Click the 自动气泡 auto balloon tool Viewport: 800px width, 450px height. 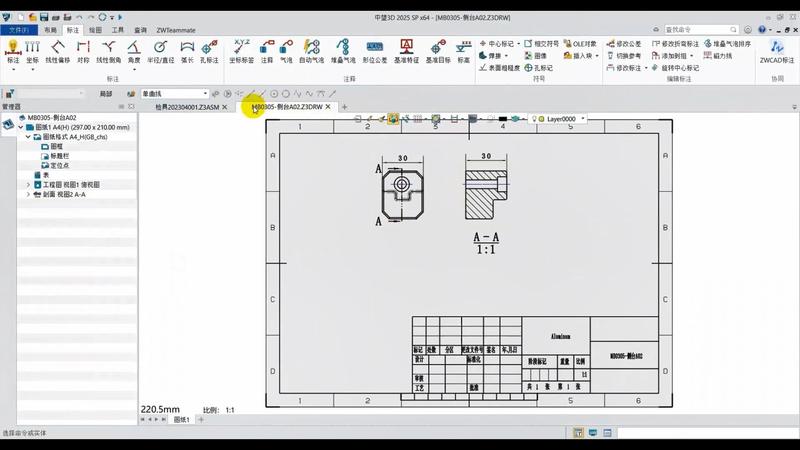pyautogui.click(x=311, y=51)
